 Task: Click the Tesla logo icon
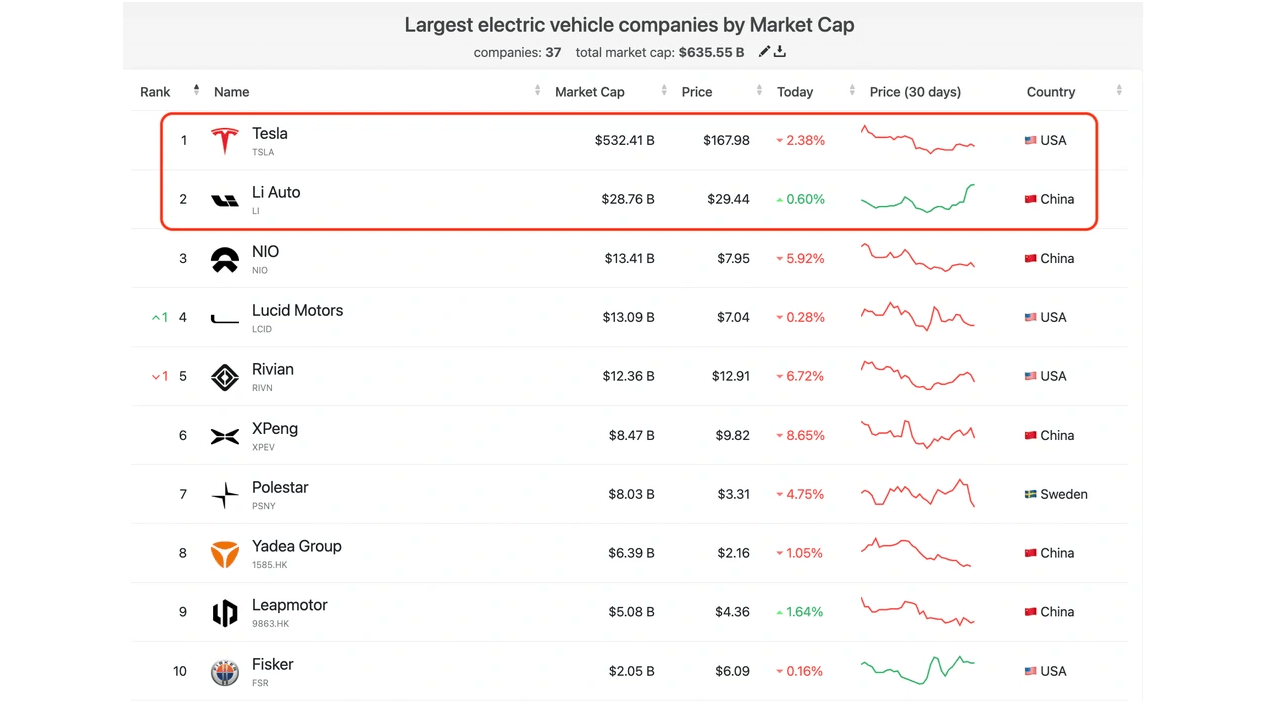point(225,141)
